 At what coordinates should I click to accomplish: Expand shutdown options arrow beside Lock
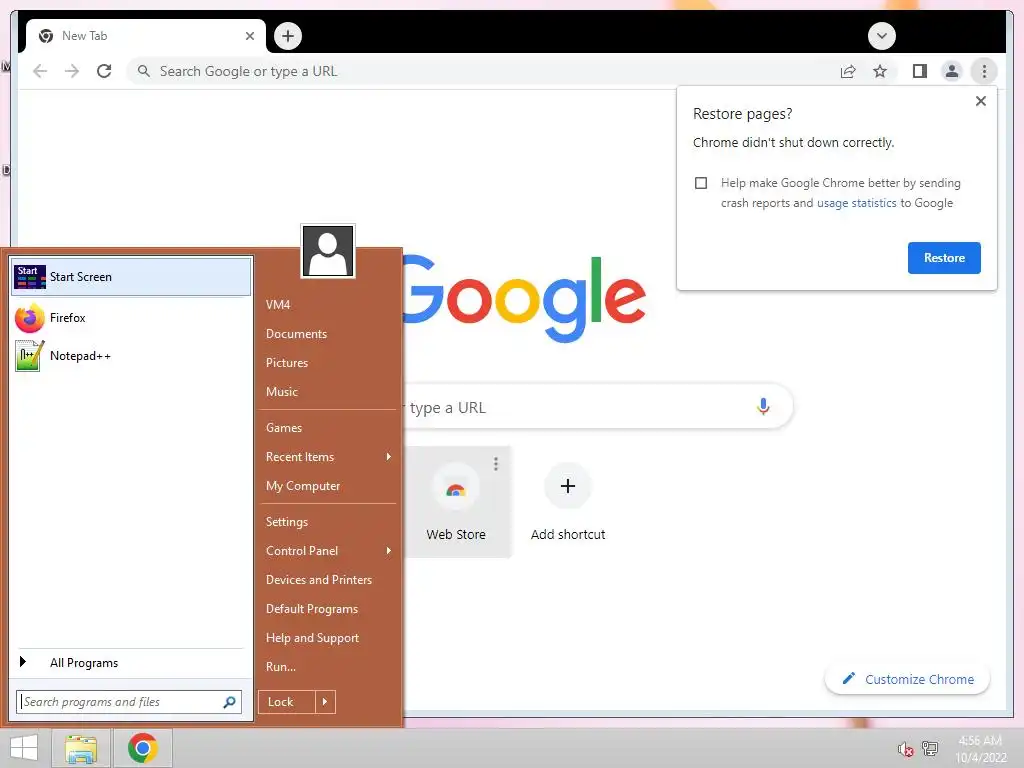tap(325, 702)
